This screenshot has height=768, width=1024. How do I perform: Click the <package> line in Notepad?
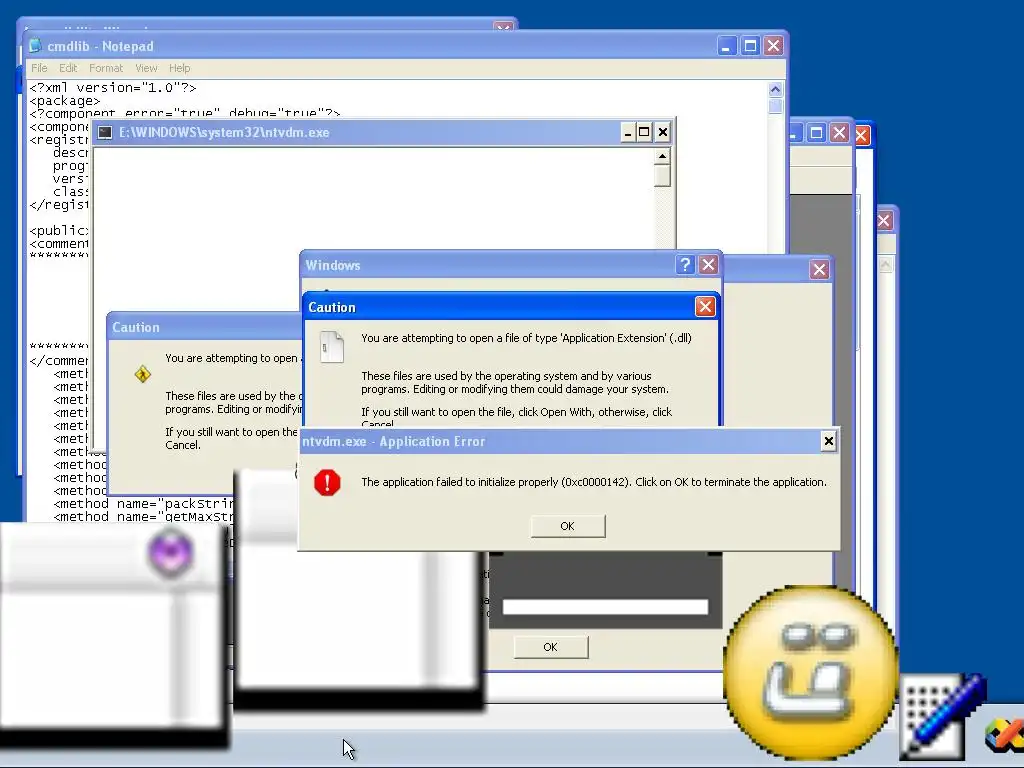pos(65,101)
